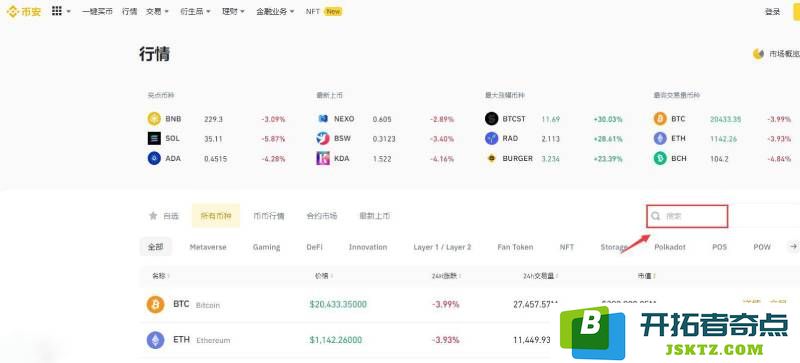Switch to the 合约市场 tab
The image size is (800, 363).
tap(321, 216)
